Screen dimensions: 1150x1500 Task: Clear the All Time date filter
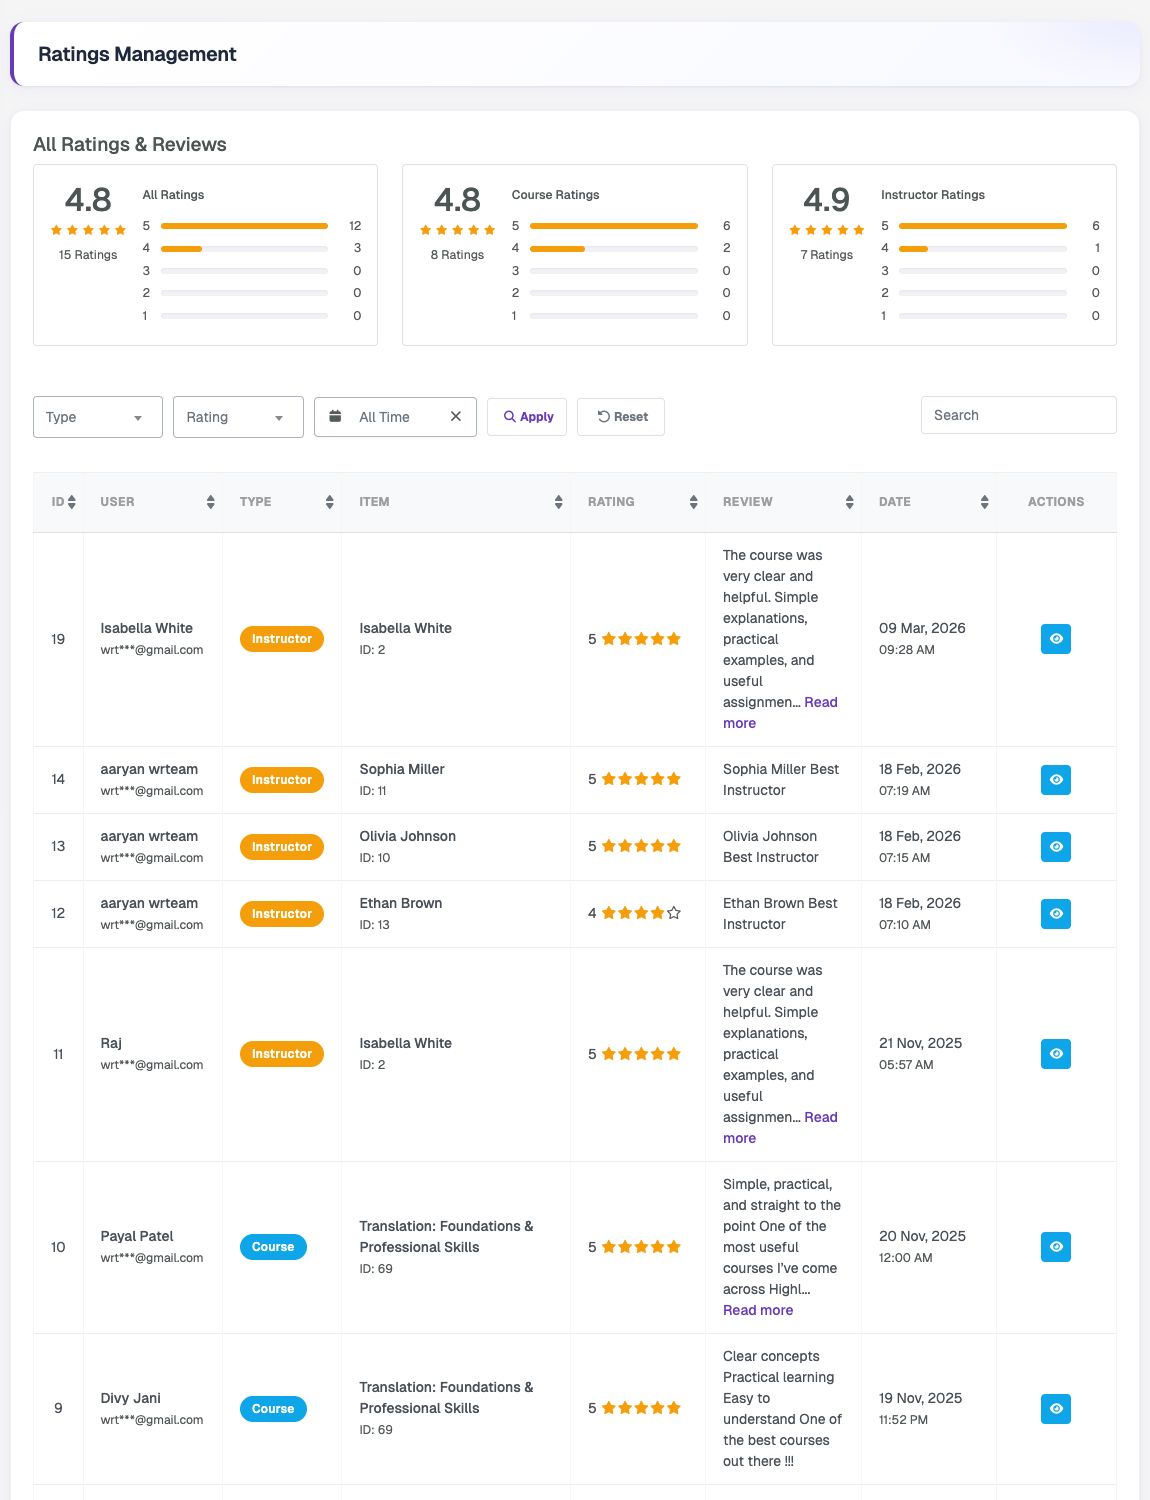pyautogui.click(x=456, y=417)
